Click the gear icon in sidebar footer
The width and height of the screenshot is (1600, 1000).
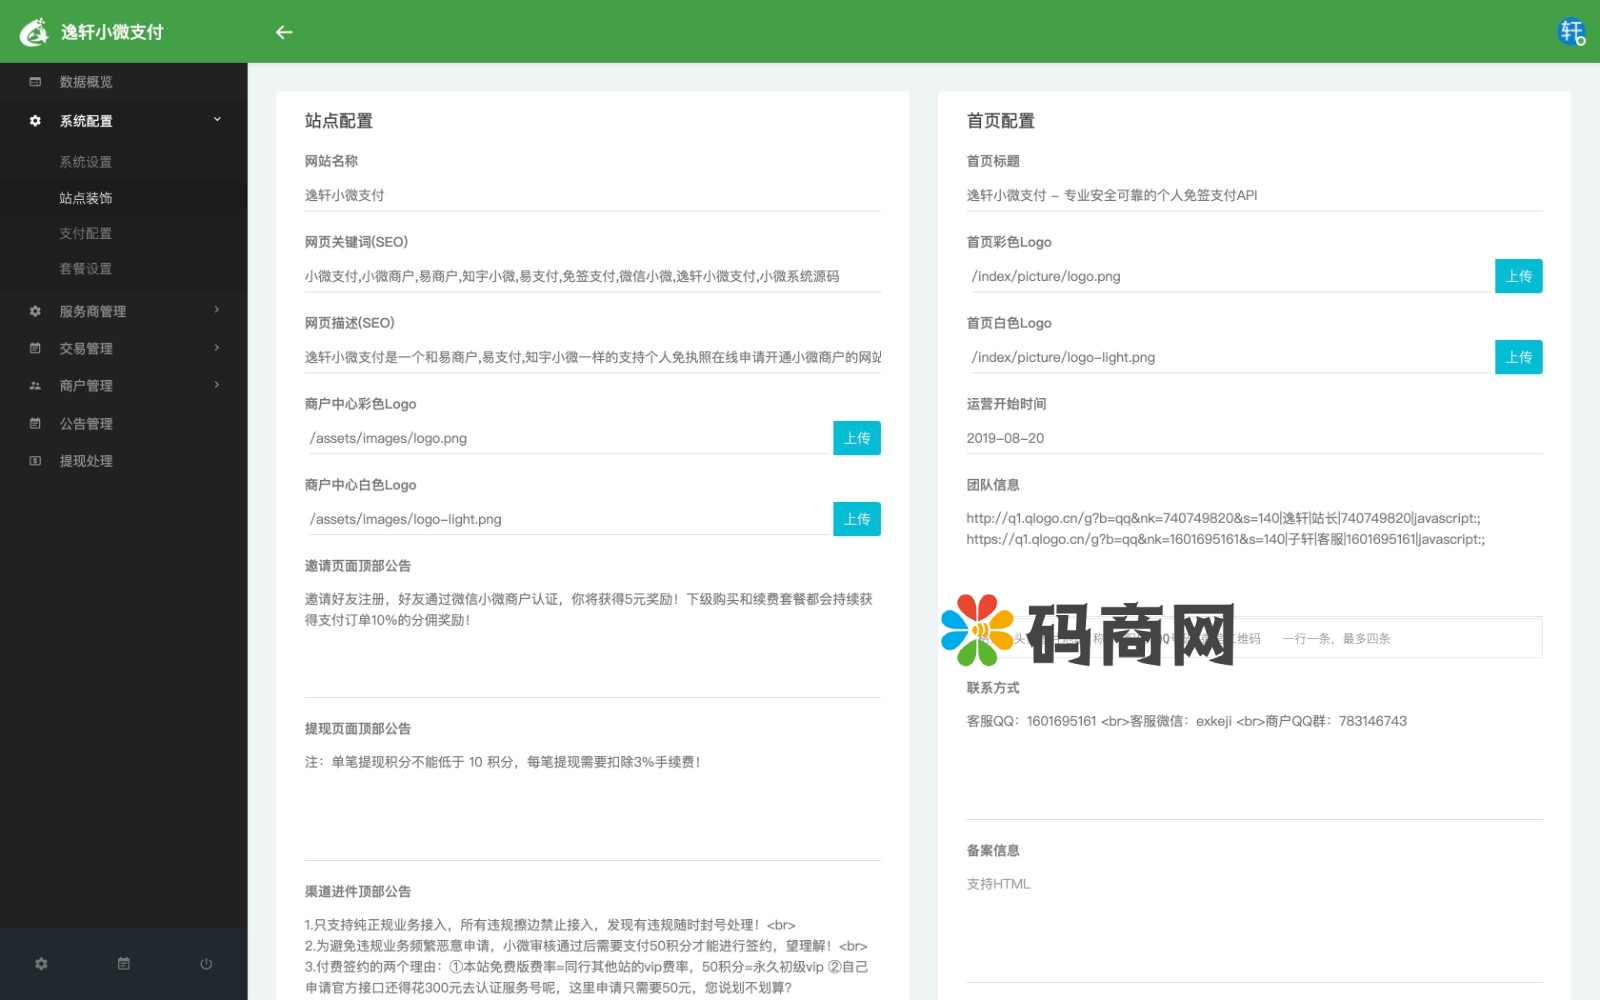click(41, 964)
